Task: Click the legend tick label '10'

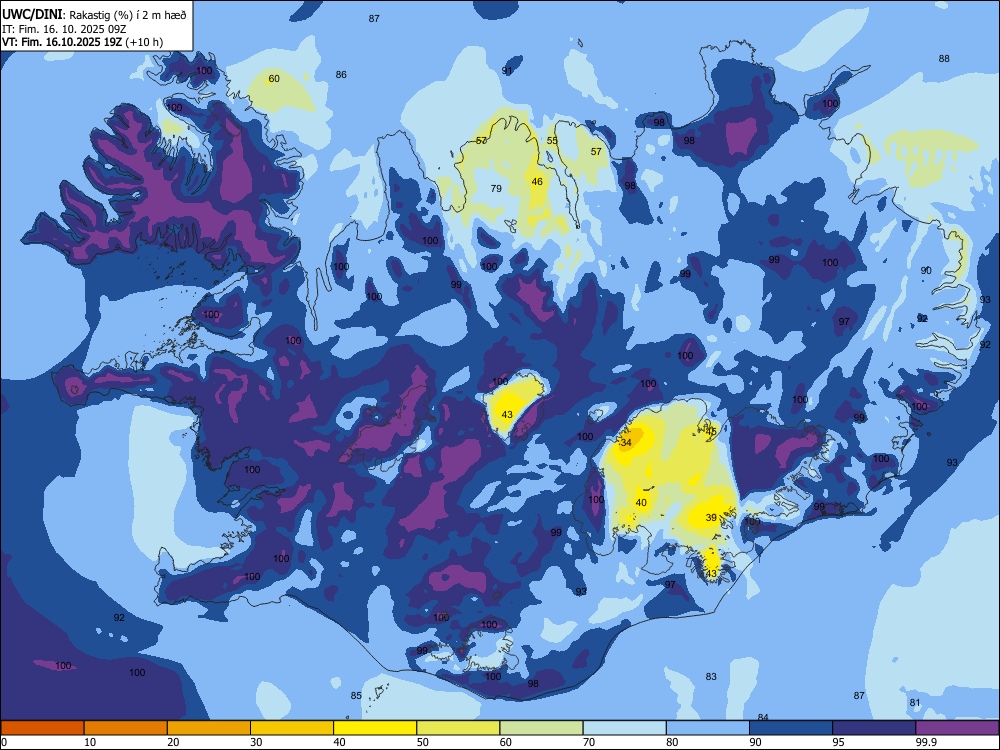Action: (90, 742)
